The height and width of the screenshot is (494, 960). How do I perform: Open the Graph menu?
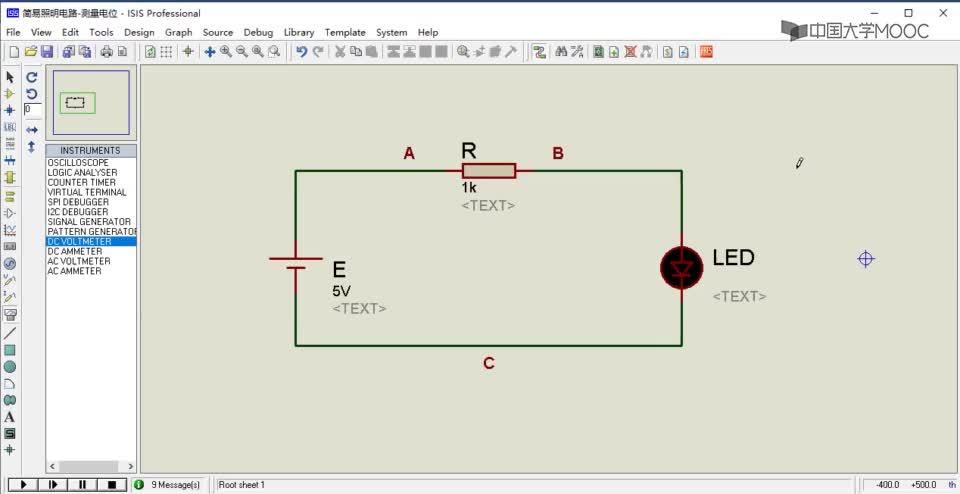179,32
